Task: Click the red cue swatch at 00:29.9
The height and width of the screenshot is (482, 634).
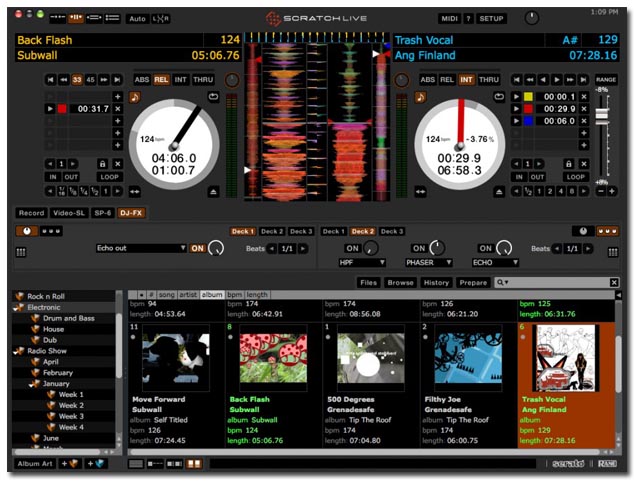Action: [x=528, y=109]
